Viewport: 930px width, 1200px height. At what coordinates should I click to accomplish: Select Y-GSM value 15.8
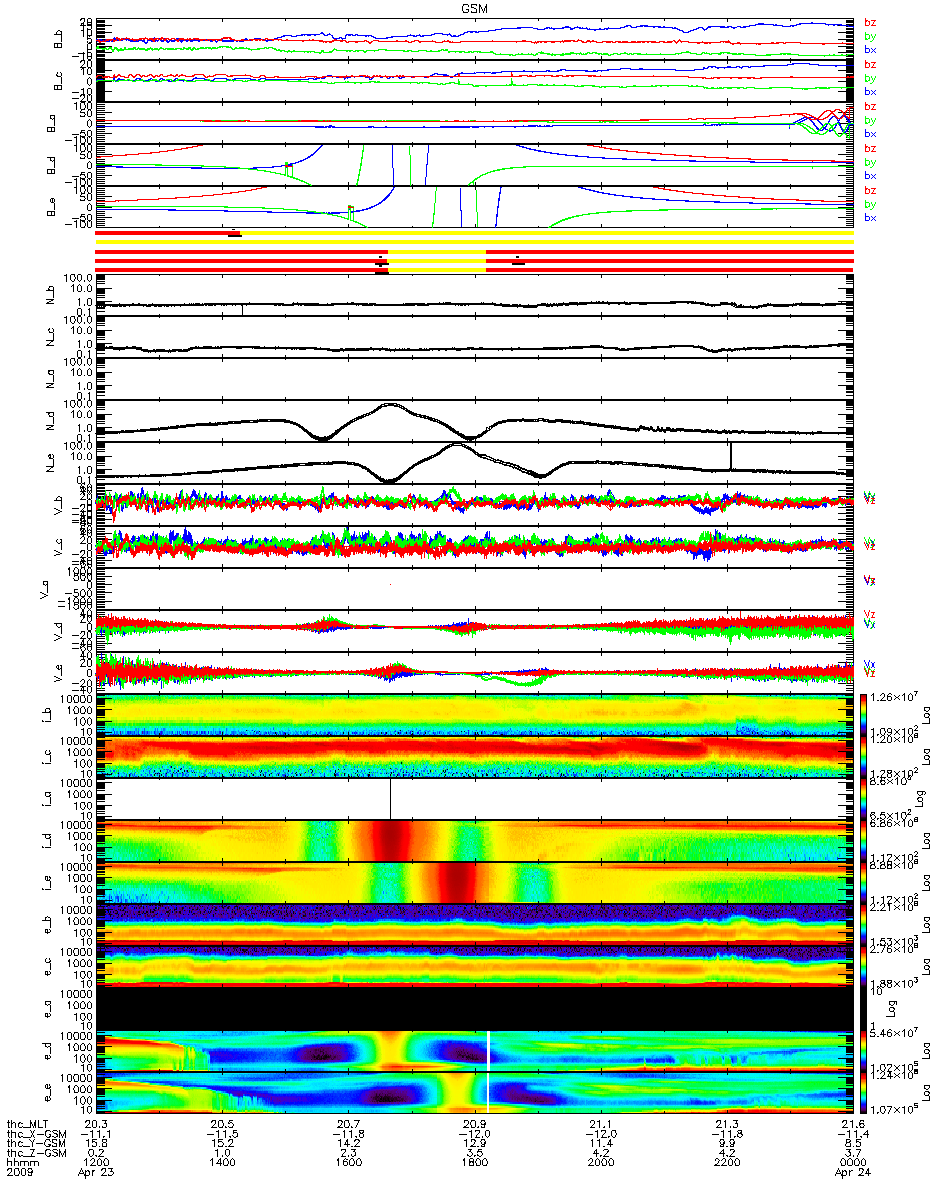pos(97,1143)
